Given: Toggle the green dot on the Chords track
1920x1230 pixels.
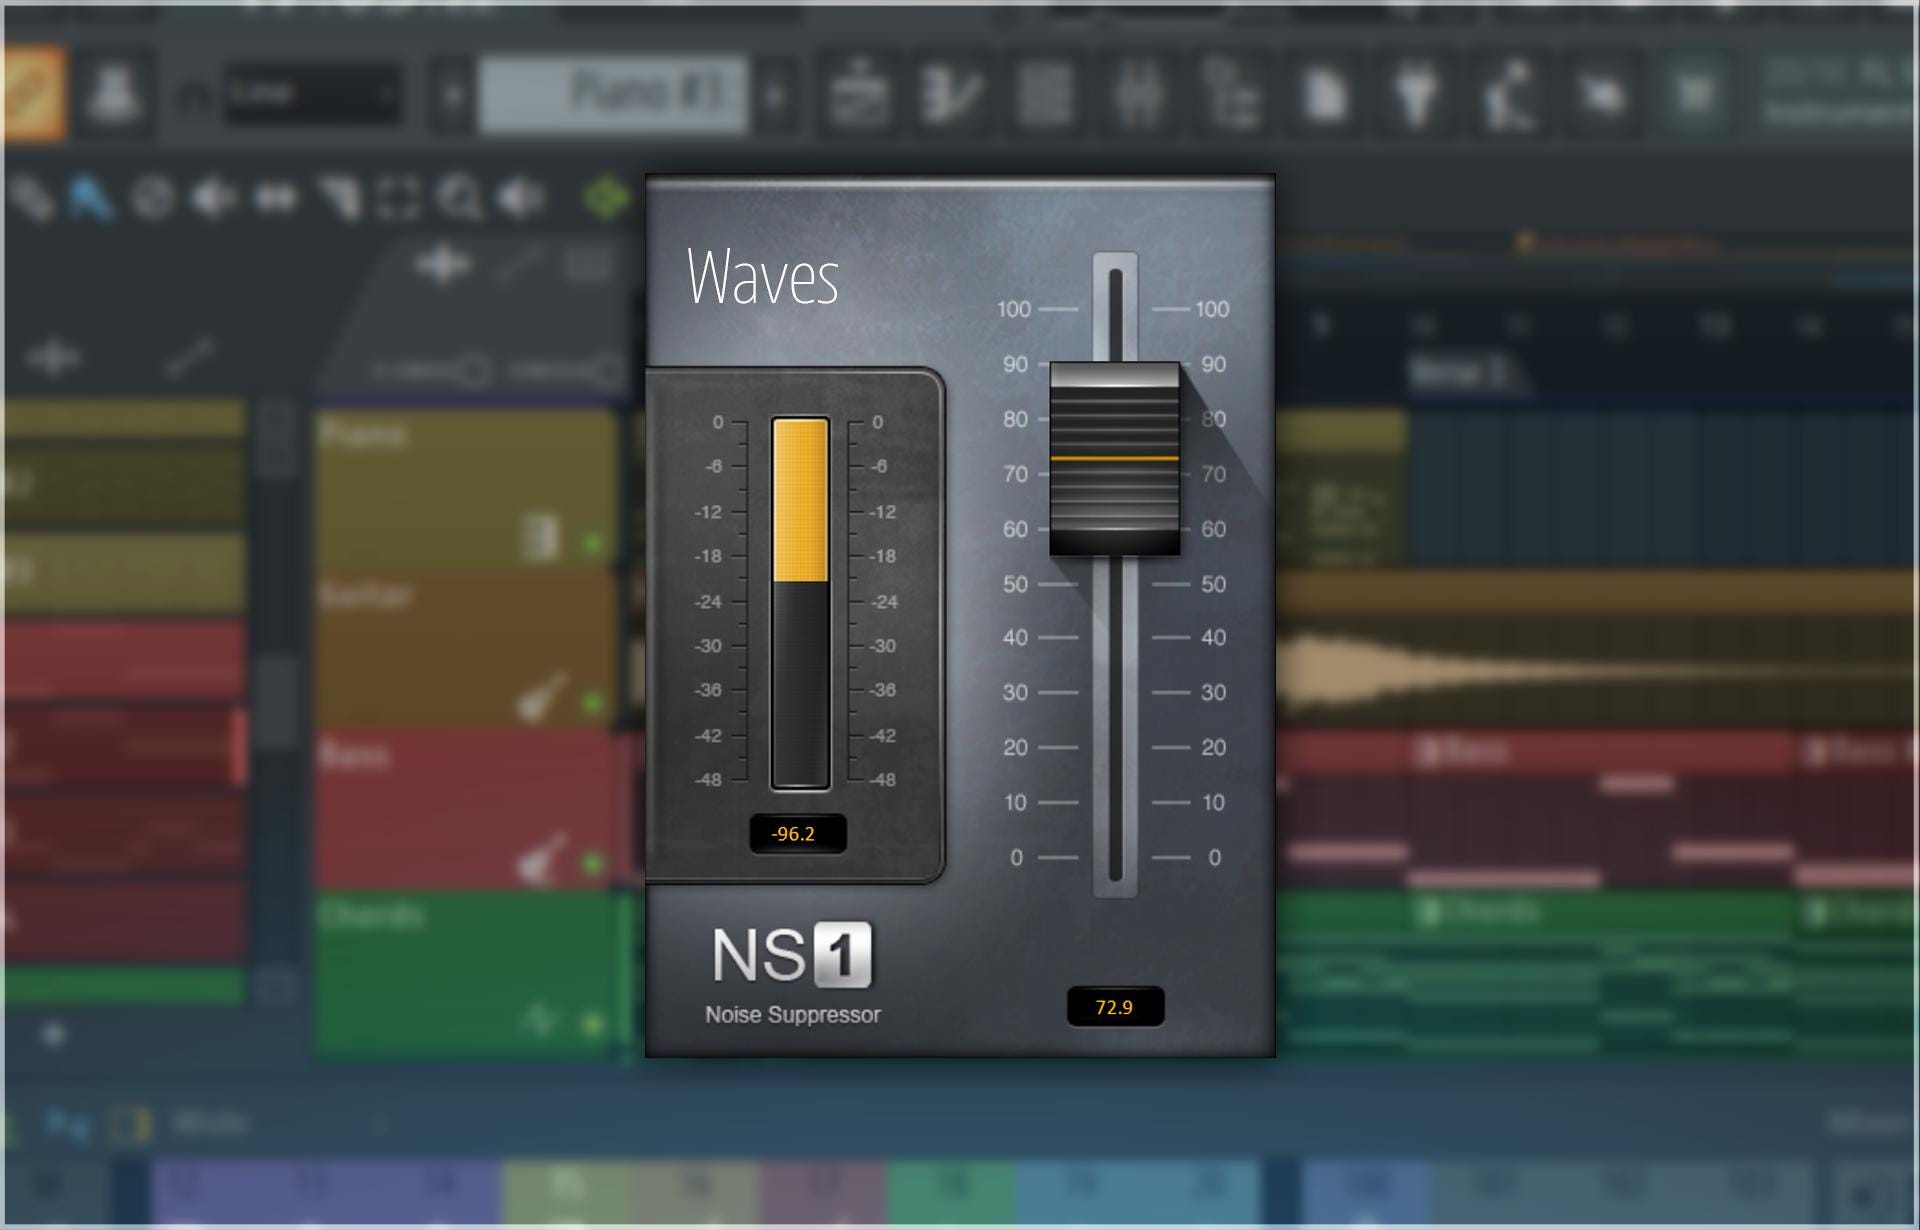Looking at the screenshot, I should click(593, 1023).
